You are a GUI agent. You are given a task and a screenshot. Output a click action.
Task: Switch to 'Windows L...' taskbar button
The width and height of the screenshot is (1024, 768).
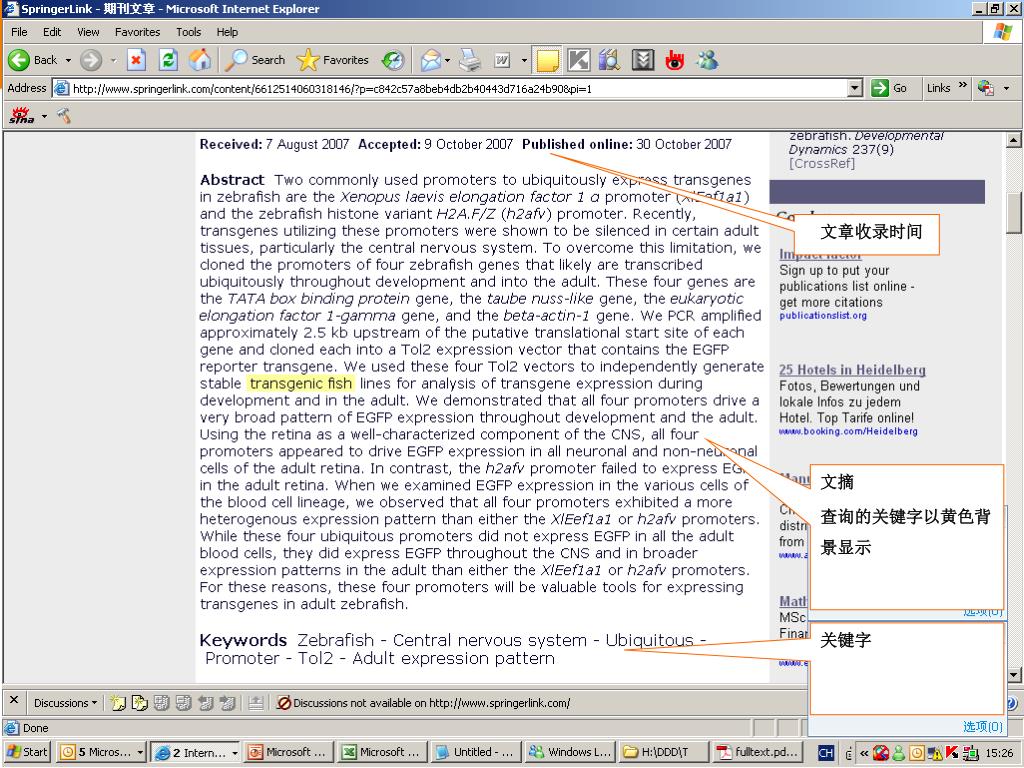coord(569,752)
